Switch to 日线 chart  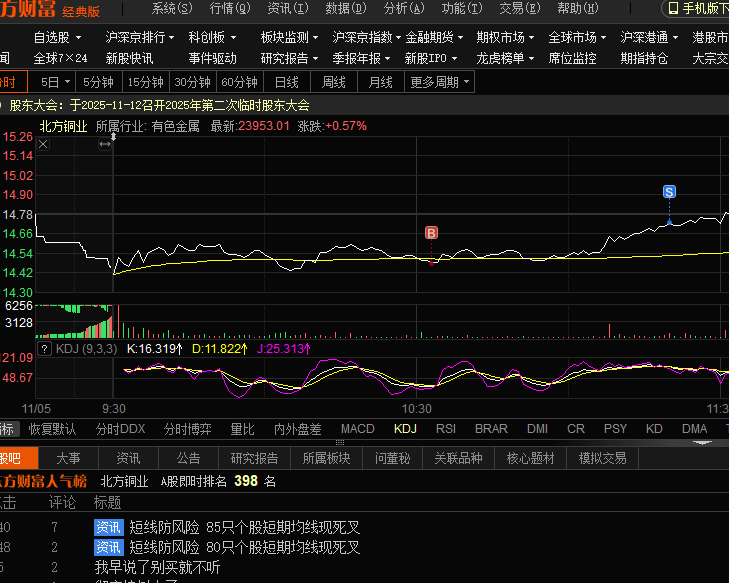287,82
